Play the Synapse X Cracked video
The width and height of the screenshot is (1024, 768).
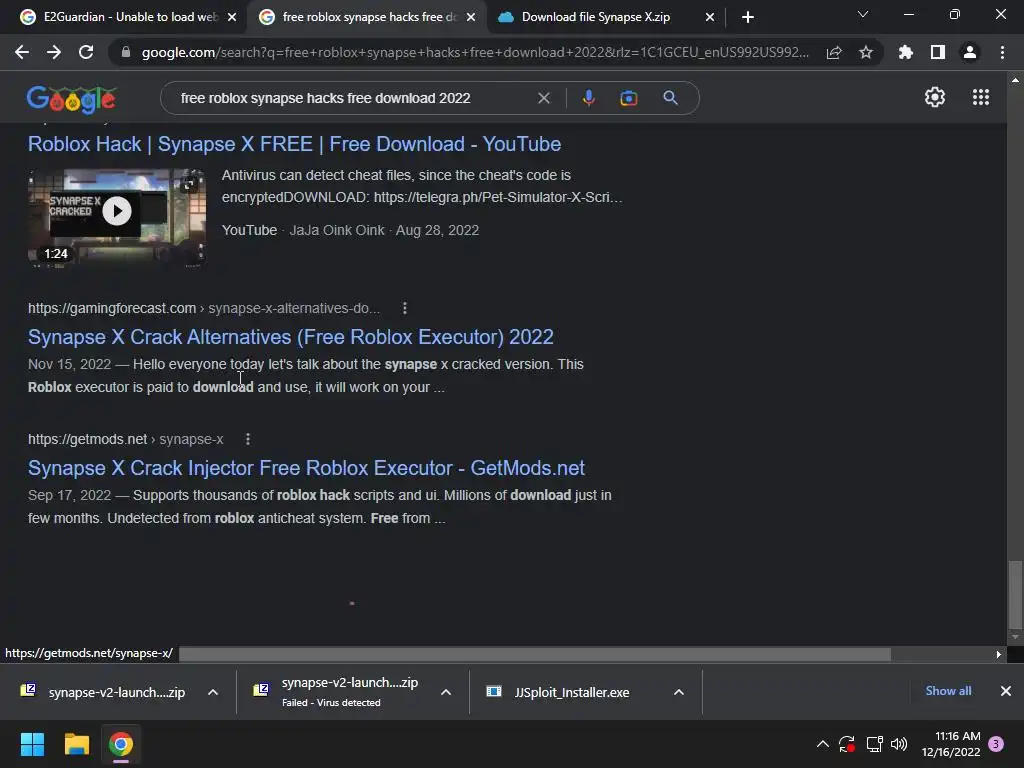[x=117, y=211]
